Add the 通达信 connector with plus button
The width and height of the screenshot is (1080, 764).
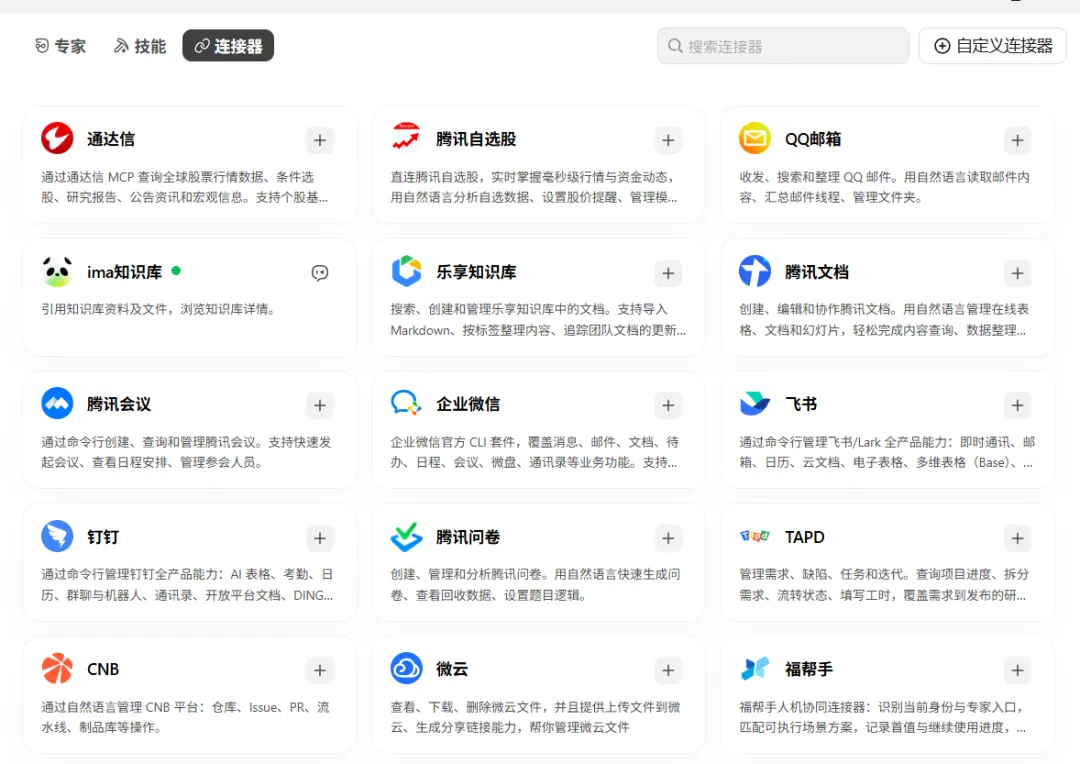(x=320, y=141)
